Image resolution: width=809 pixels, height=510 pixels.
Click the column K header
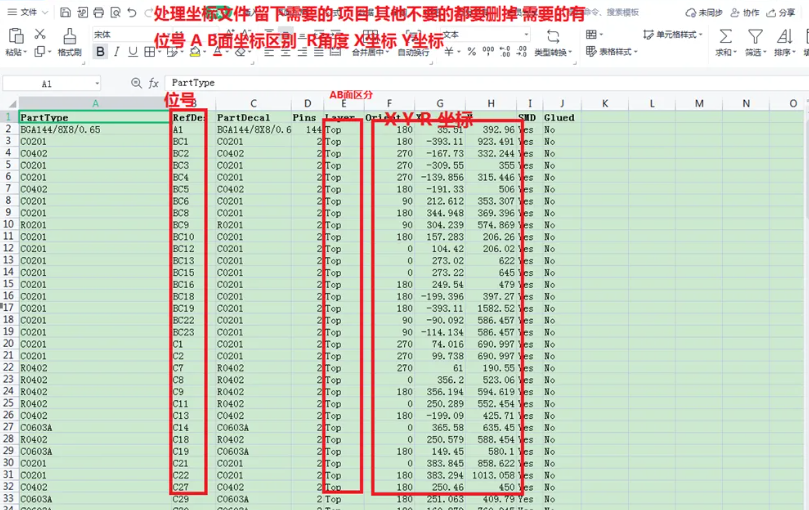coord(605,103)
